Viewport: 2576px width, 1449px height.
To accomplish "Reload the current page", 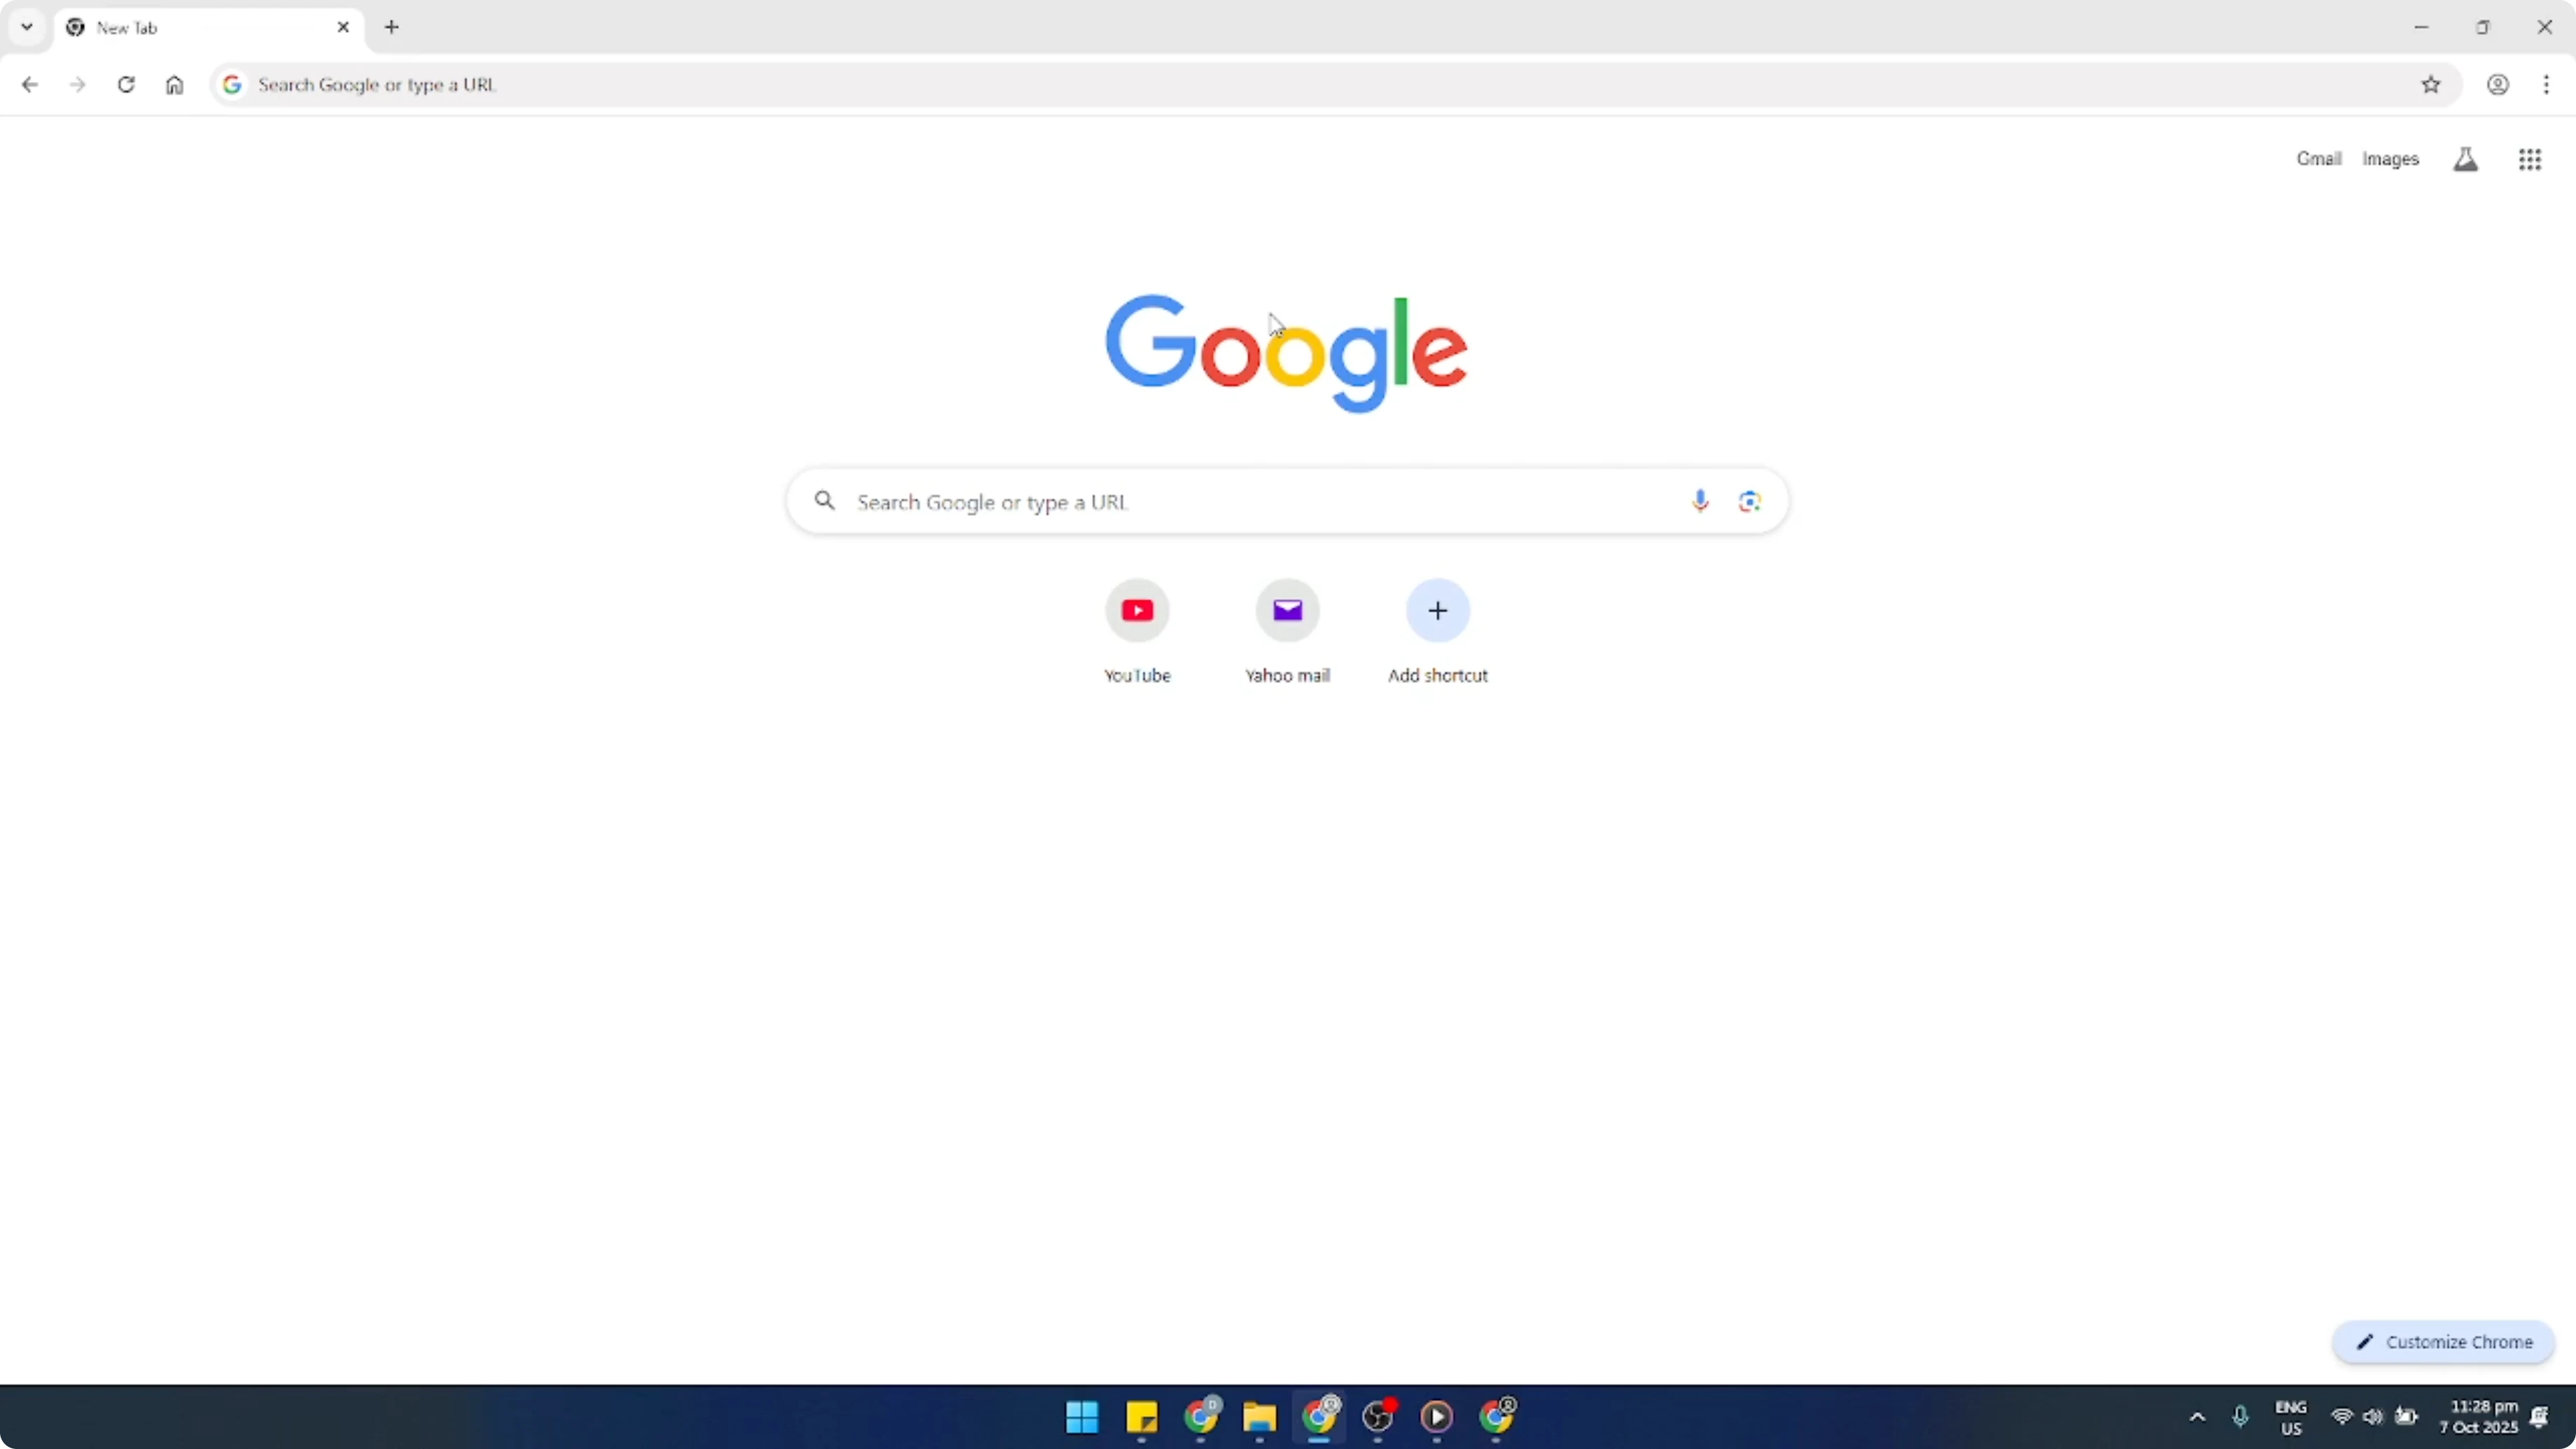I will coord(126,85).
